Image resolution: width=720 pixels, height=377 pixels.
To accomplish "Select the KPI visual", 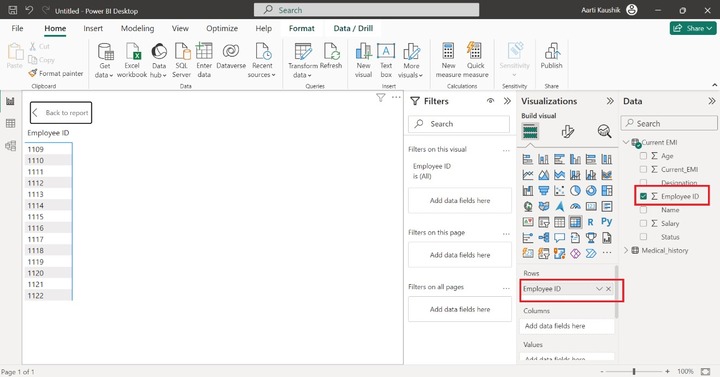I will pos(528,222).
